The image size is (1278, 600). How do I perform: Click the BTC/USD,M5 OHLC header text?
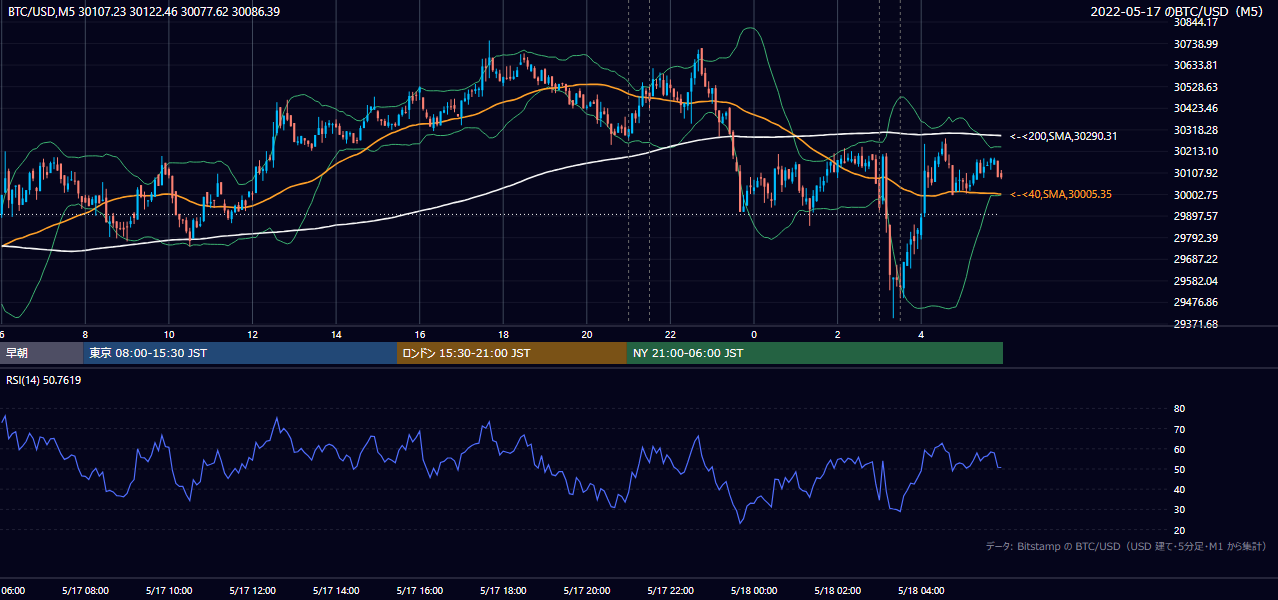[x=144, y=12]
